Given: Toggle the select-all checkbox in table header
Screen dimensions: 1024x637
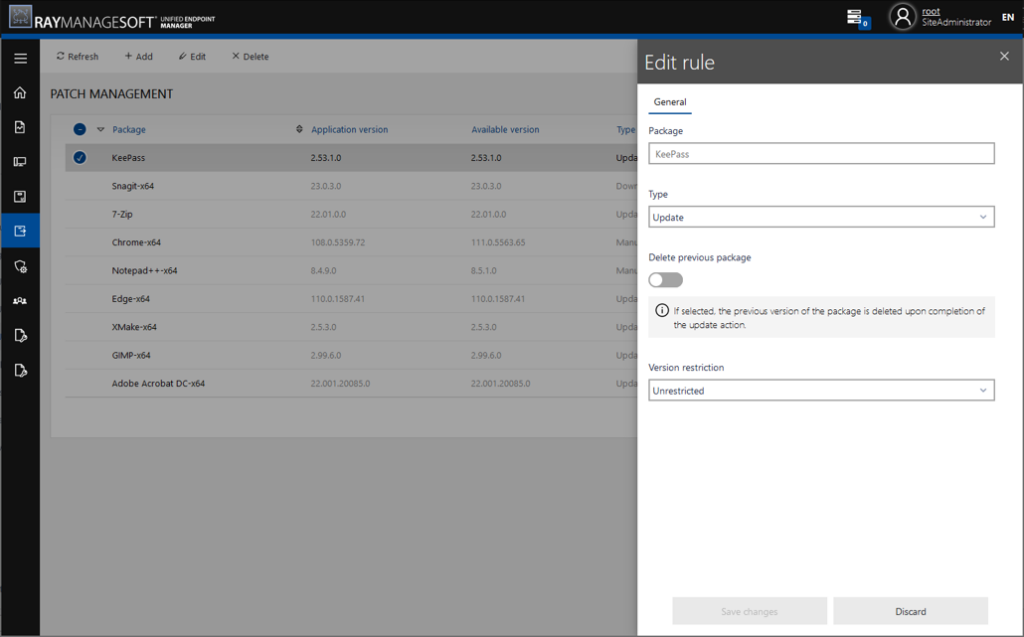Looking at the screenshot, I should coord(80,129).
